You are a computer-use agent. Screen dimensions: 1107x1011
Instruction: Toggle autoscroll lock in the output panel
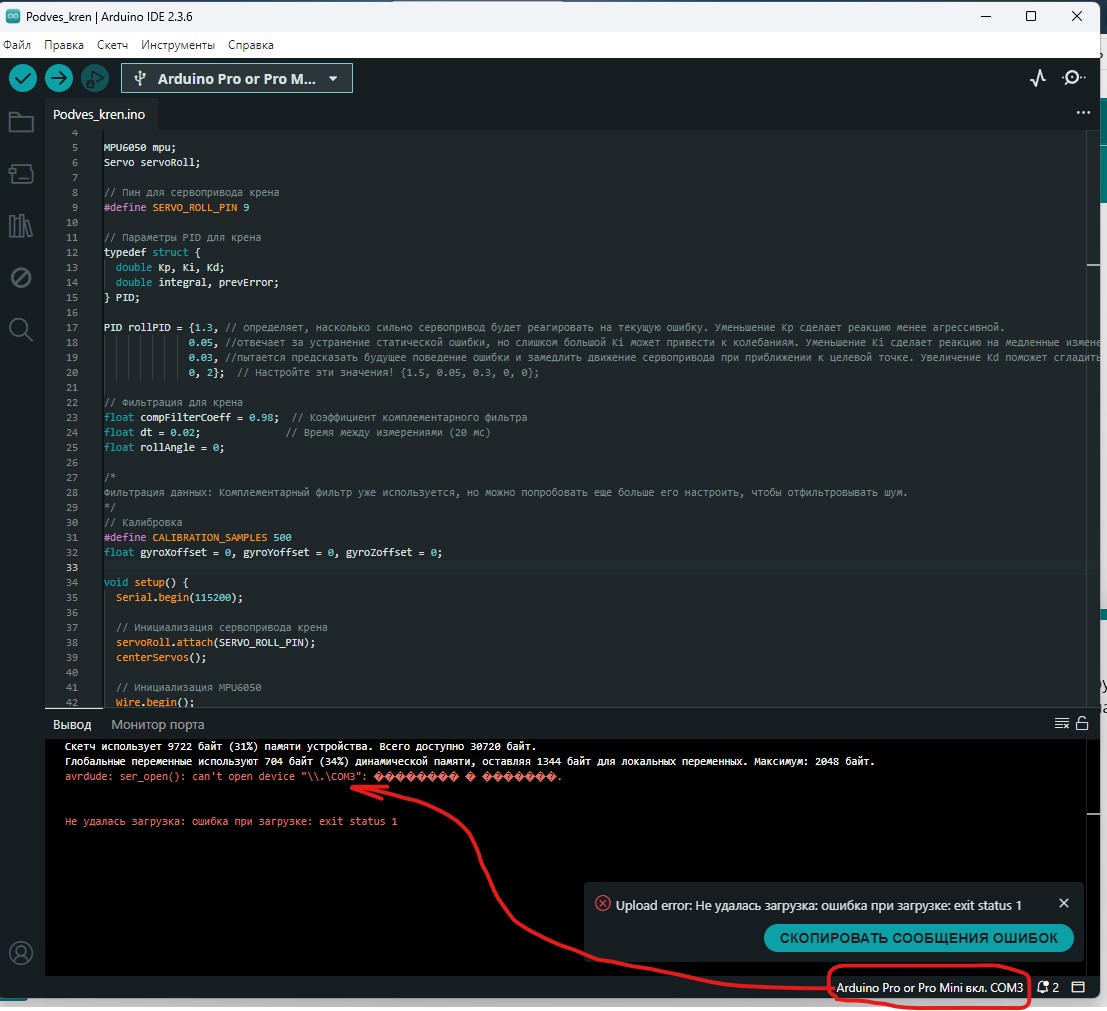pyautogui.click(x=1083, y=724)
